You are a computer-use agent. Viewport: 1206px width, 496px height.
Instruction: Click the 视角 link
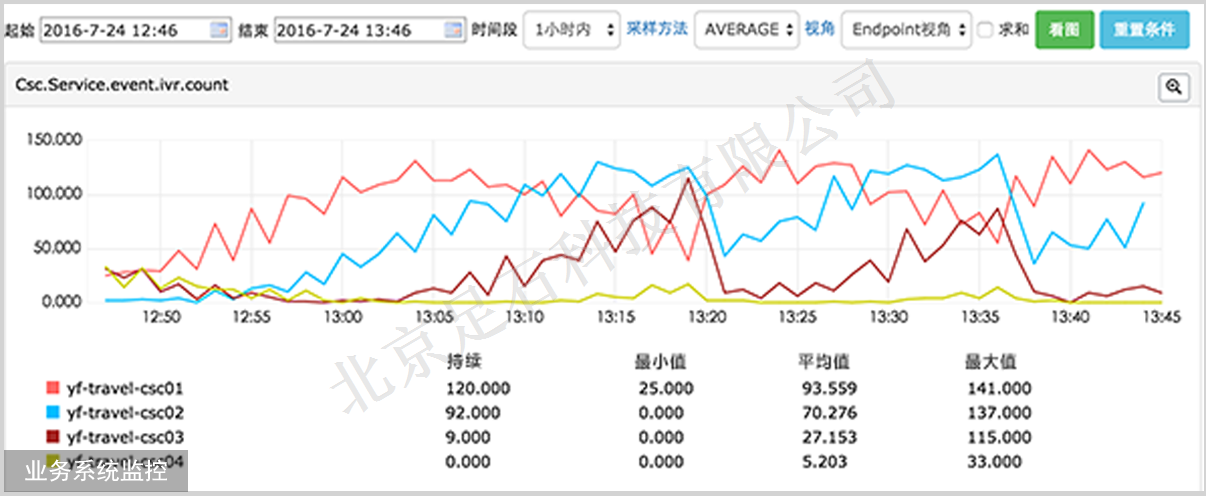tap(820, 29)
